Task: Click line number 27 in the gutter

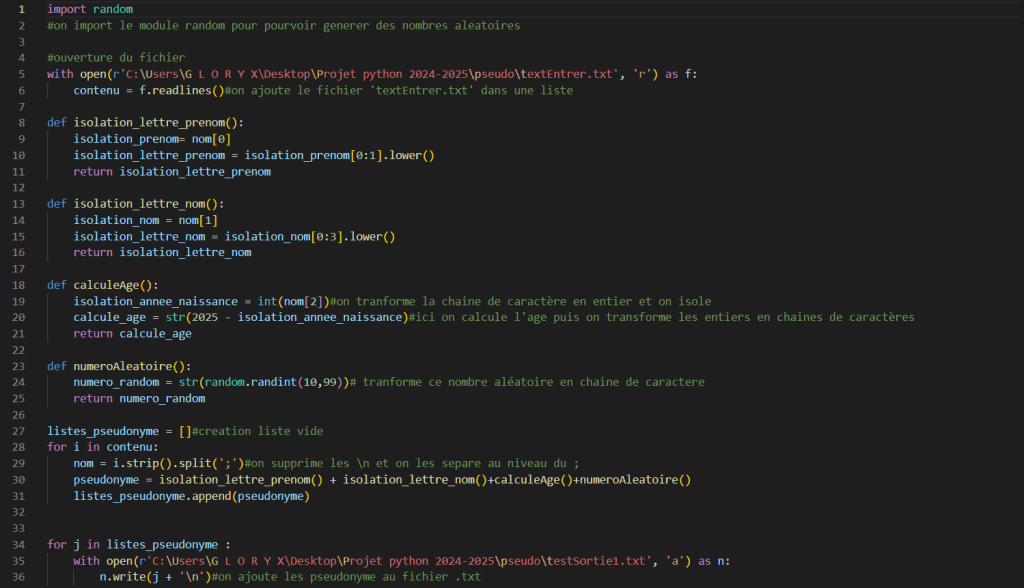Action: (20, 431)
